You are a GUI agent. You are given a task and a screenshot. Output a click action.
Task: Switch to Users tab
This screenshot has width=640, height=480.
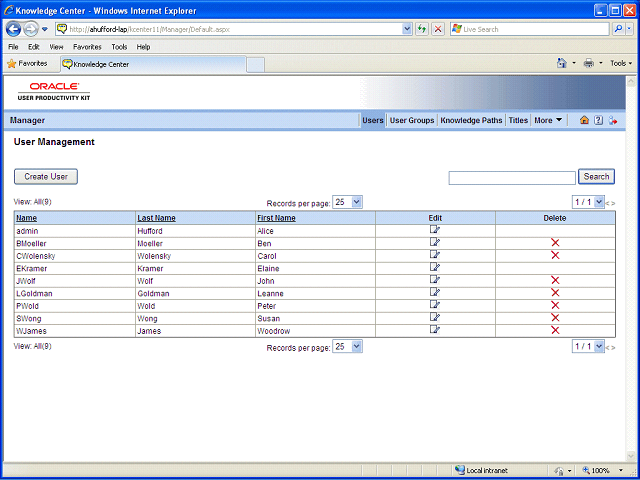(x=373, y=120)
